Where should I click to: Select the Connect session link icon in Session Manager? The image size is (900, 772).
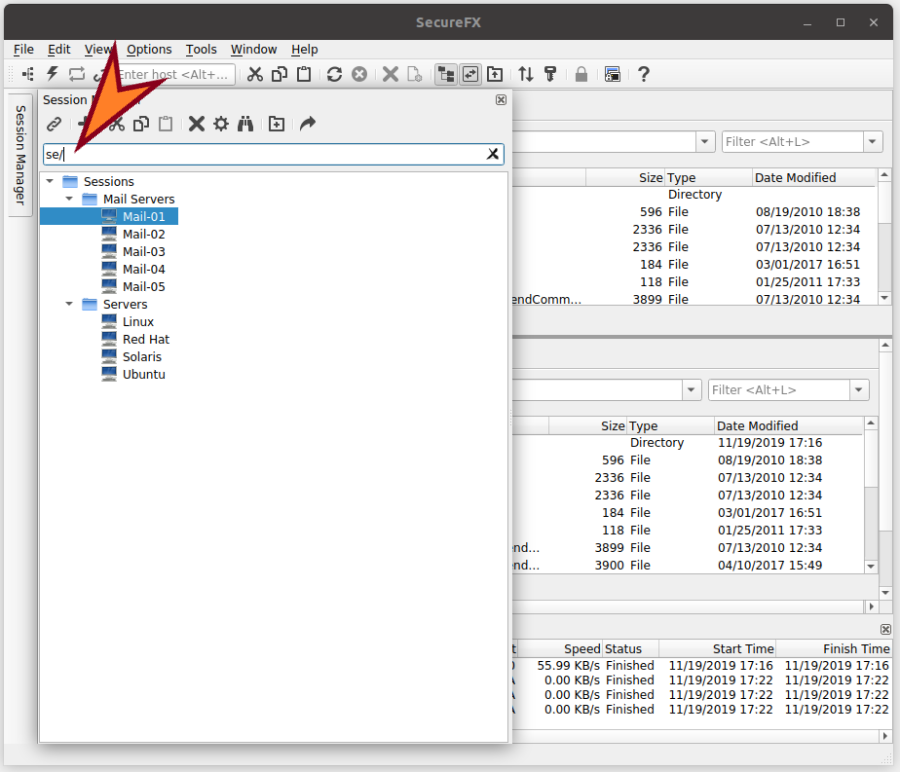[x=53, y=123]
